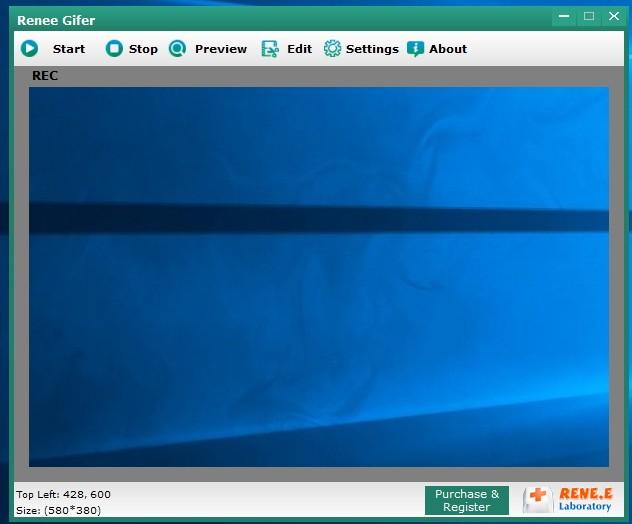Click inside the blue recording capture area
632x524 pixels.
pos(319,277)
